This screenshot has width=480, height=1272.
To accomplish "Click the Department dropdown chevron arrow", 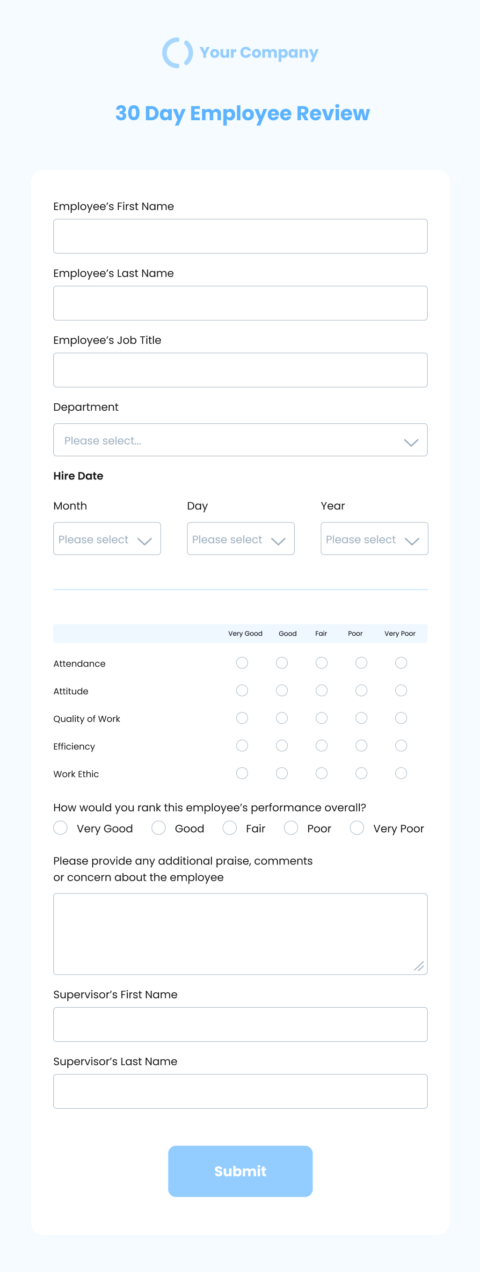I will (410, 441).
